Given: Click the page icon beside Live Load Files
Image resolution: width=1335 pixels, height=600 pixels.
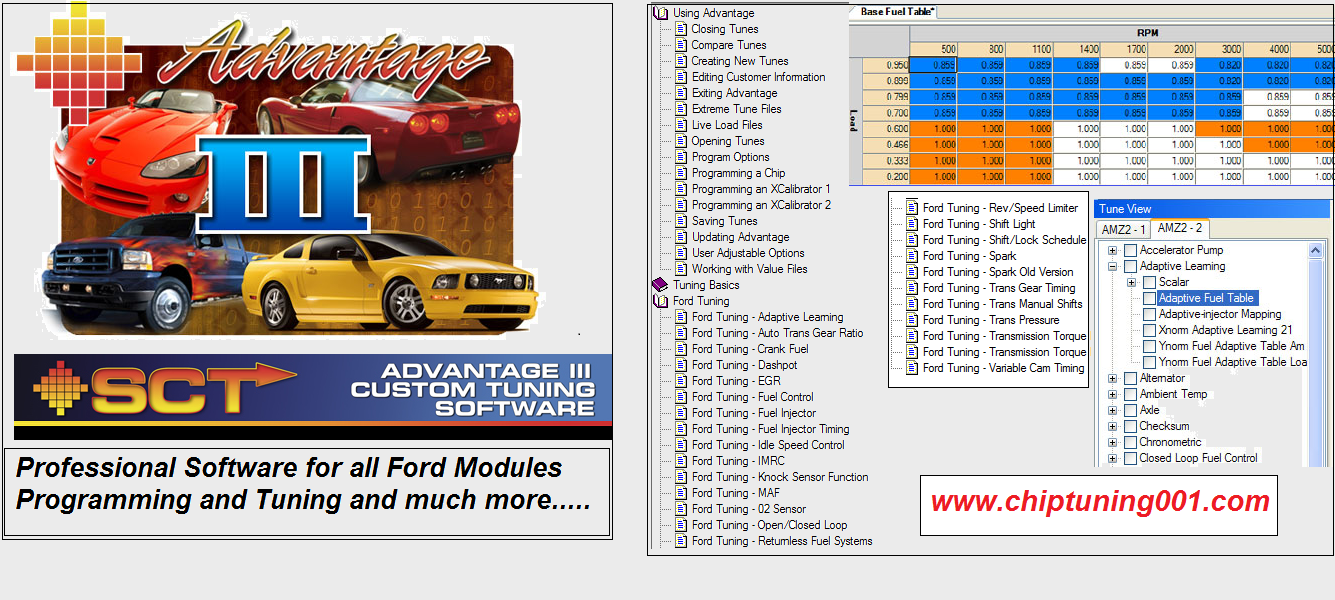Looking at the screenshot, I should [681, 125].
